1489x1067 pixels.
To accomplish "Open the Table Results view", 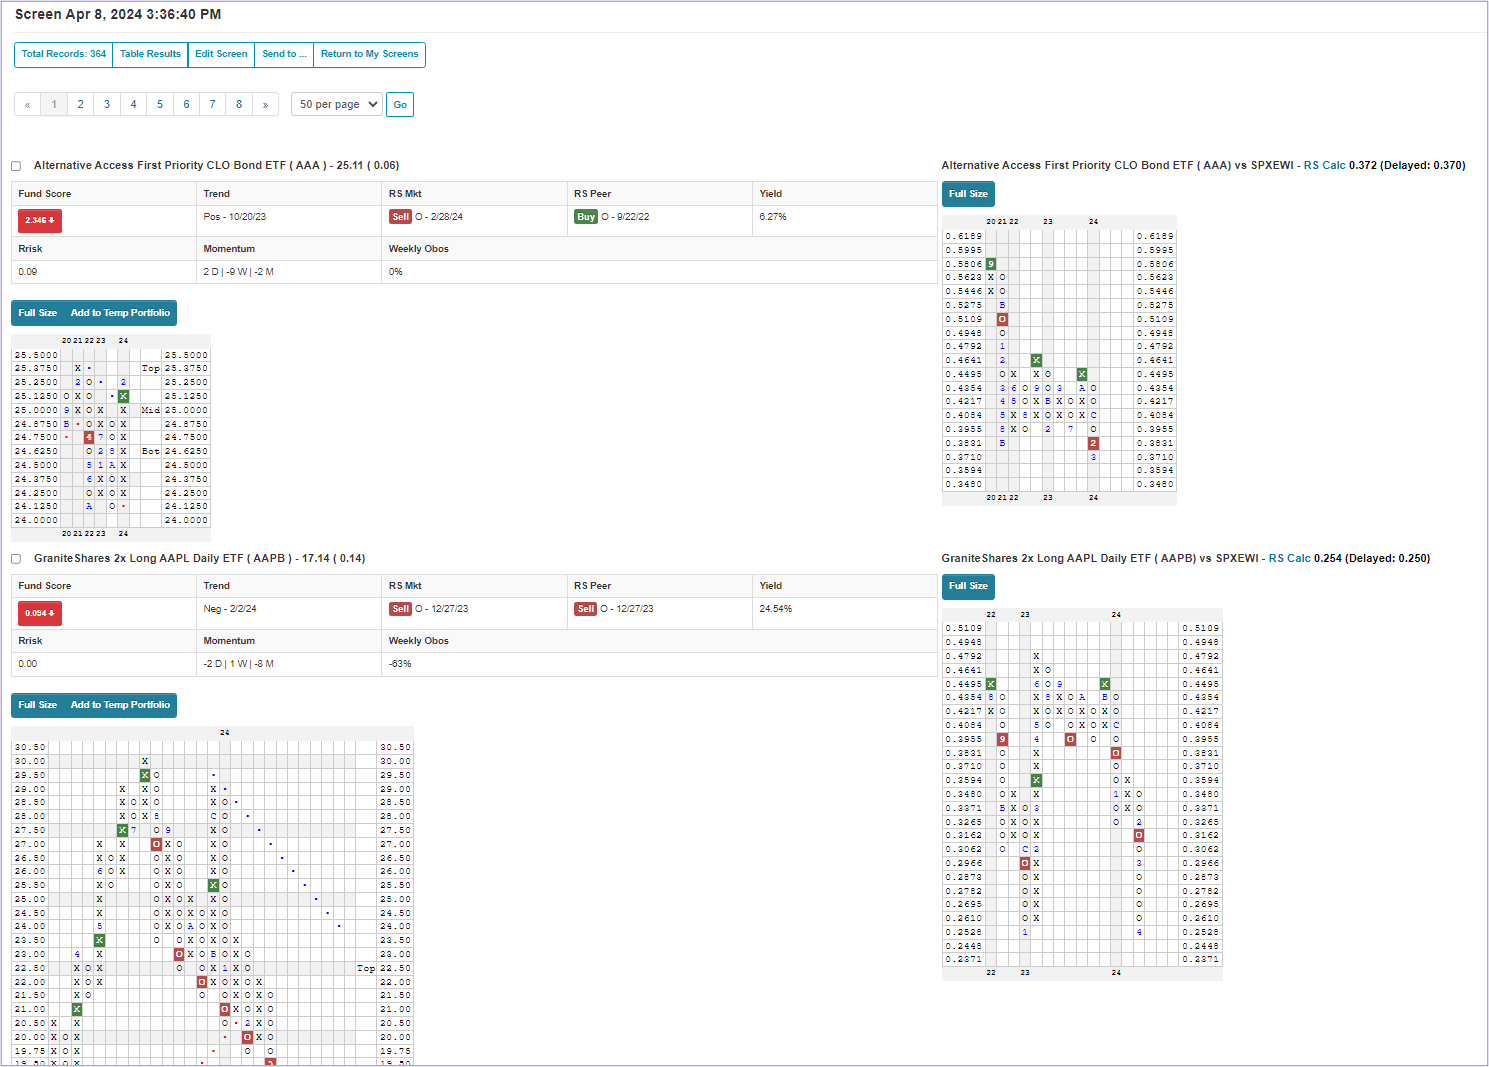I will 150,54.
